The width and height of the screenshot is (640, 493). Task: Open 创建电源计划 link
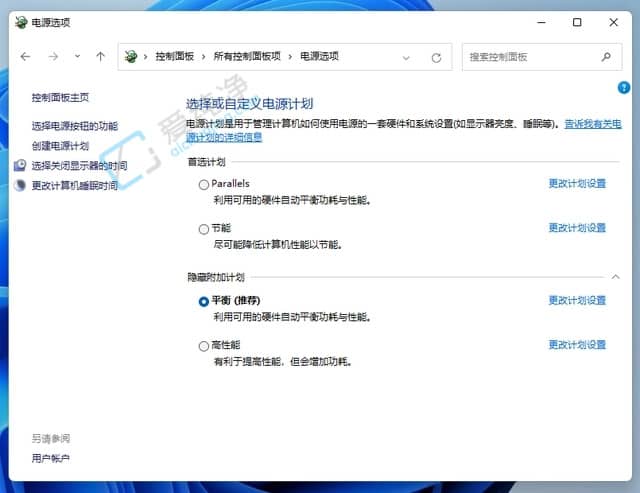coord(60,146)
